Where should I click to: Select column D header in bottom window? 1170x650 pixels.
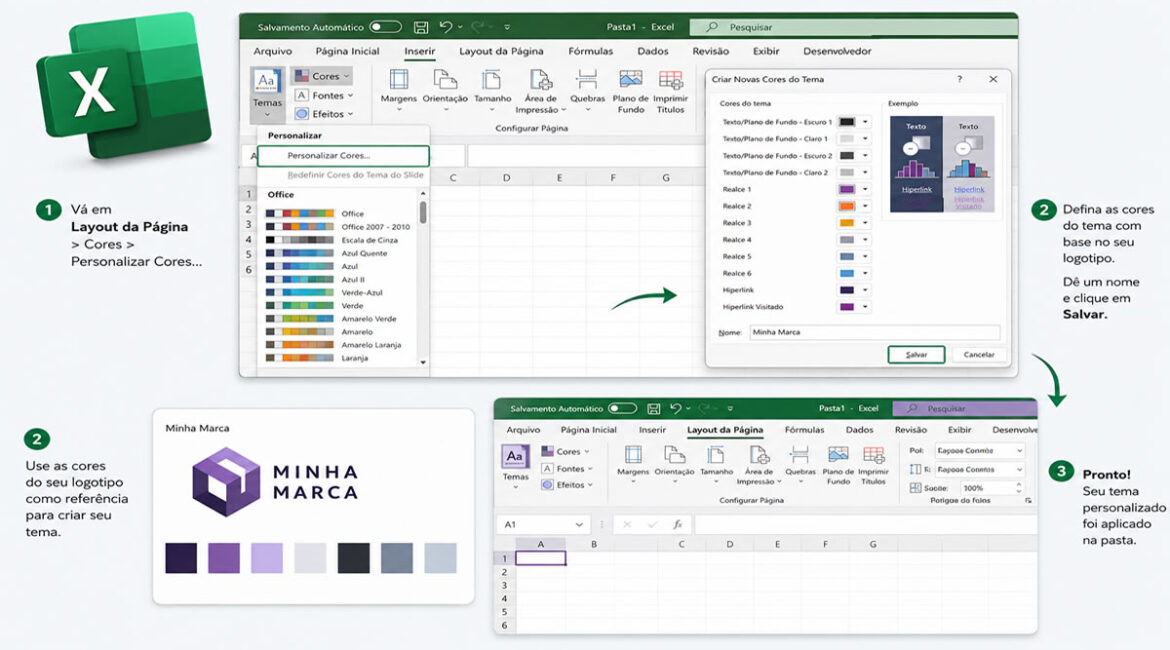[x=729, y=544]
